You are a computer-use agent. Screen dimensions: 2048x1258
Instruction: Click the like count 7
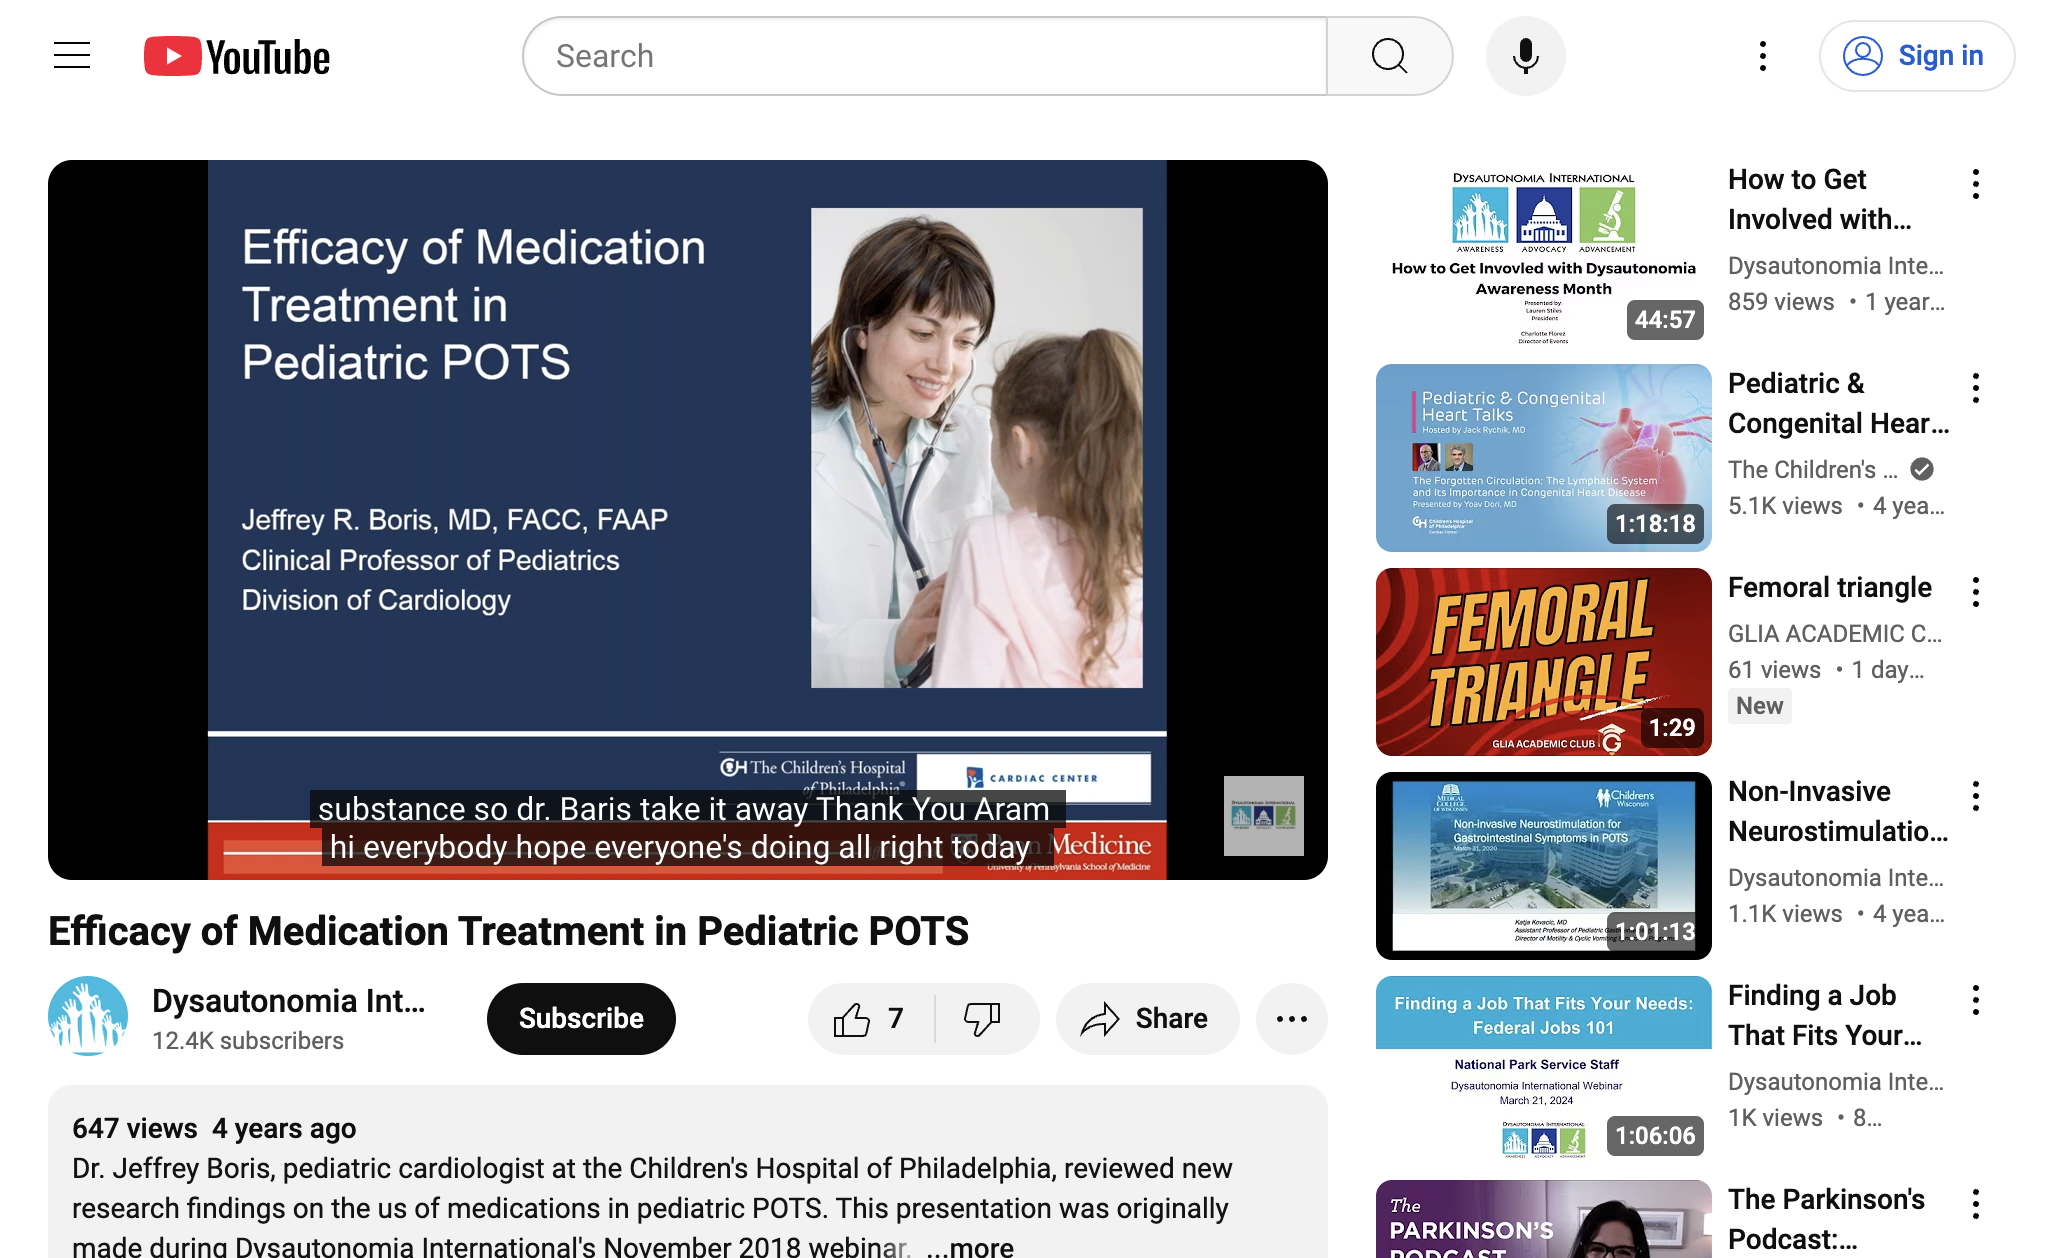(895, 1019)
